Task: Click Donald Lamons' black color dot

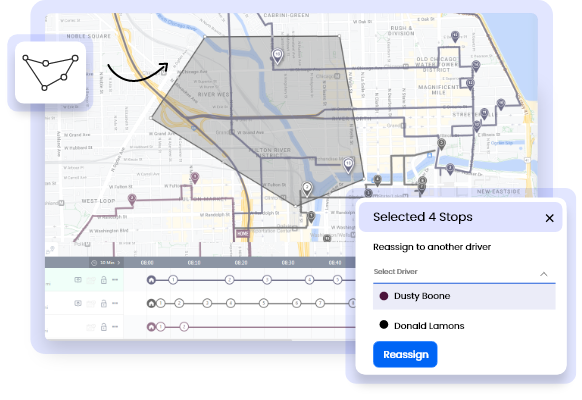Action: click(x=384, y=325)
